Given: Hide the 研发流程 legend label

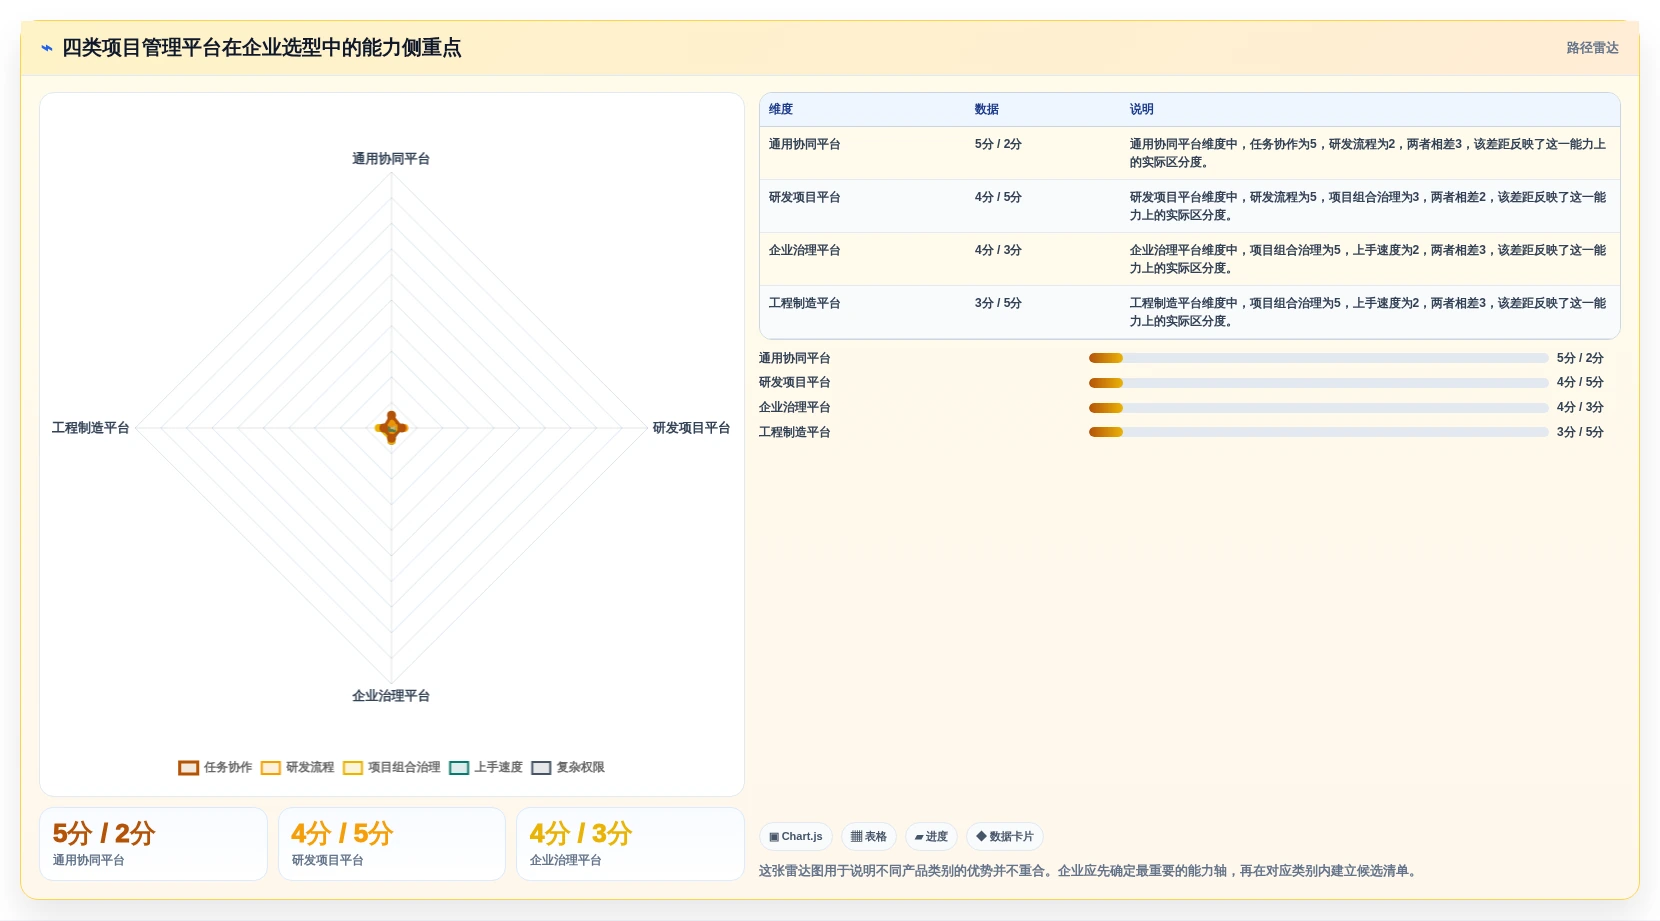Looking at the screenshot, I should click(x=310, y=768).
